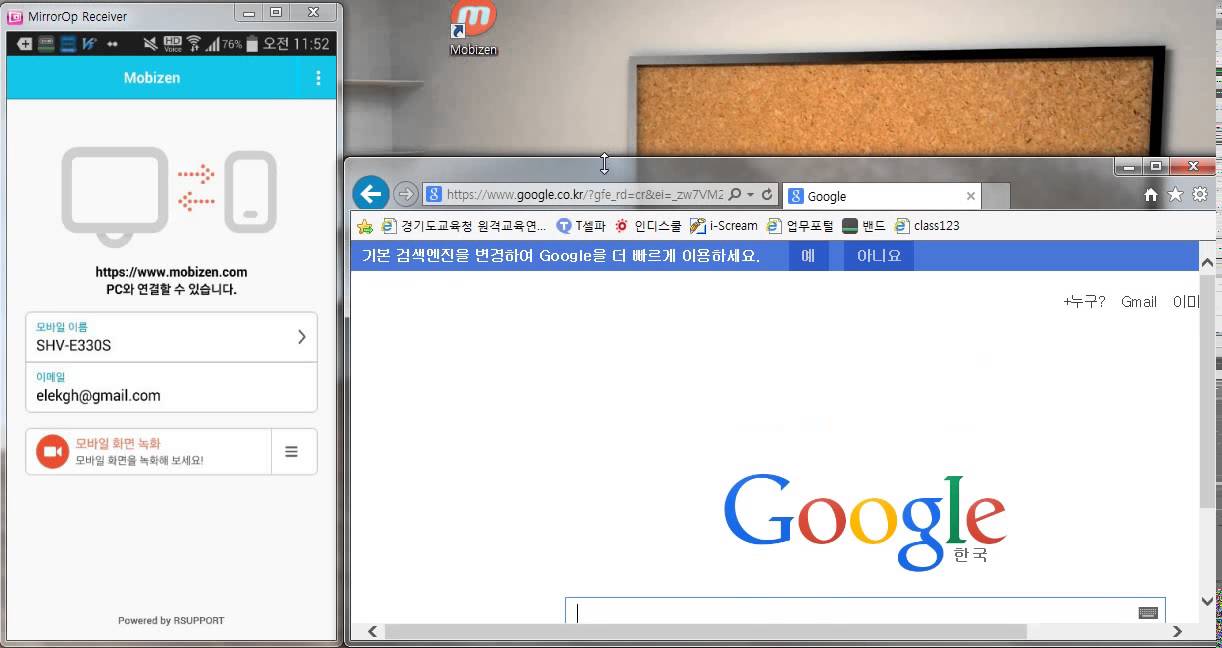Maximize the Internet Explorer window
Viewport: 1222px width, 648px height.
pyautogui.click(x=1156, y=165)
